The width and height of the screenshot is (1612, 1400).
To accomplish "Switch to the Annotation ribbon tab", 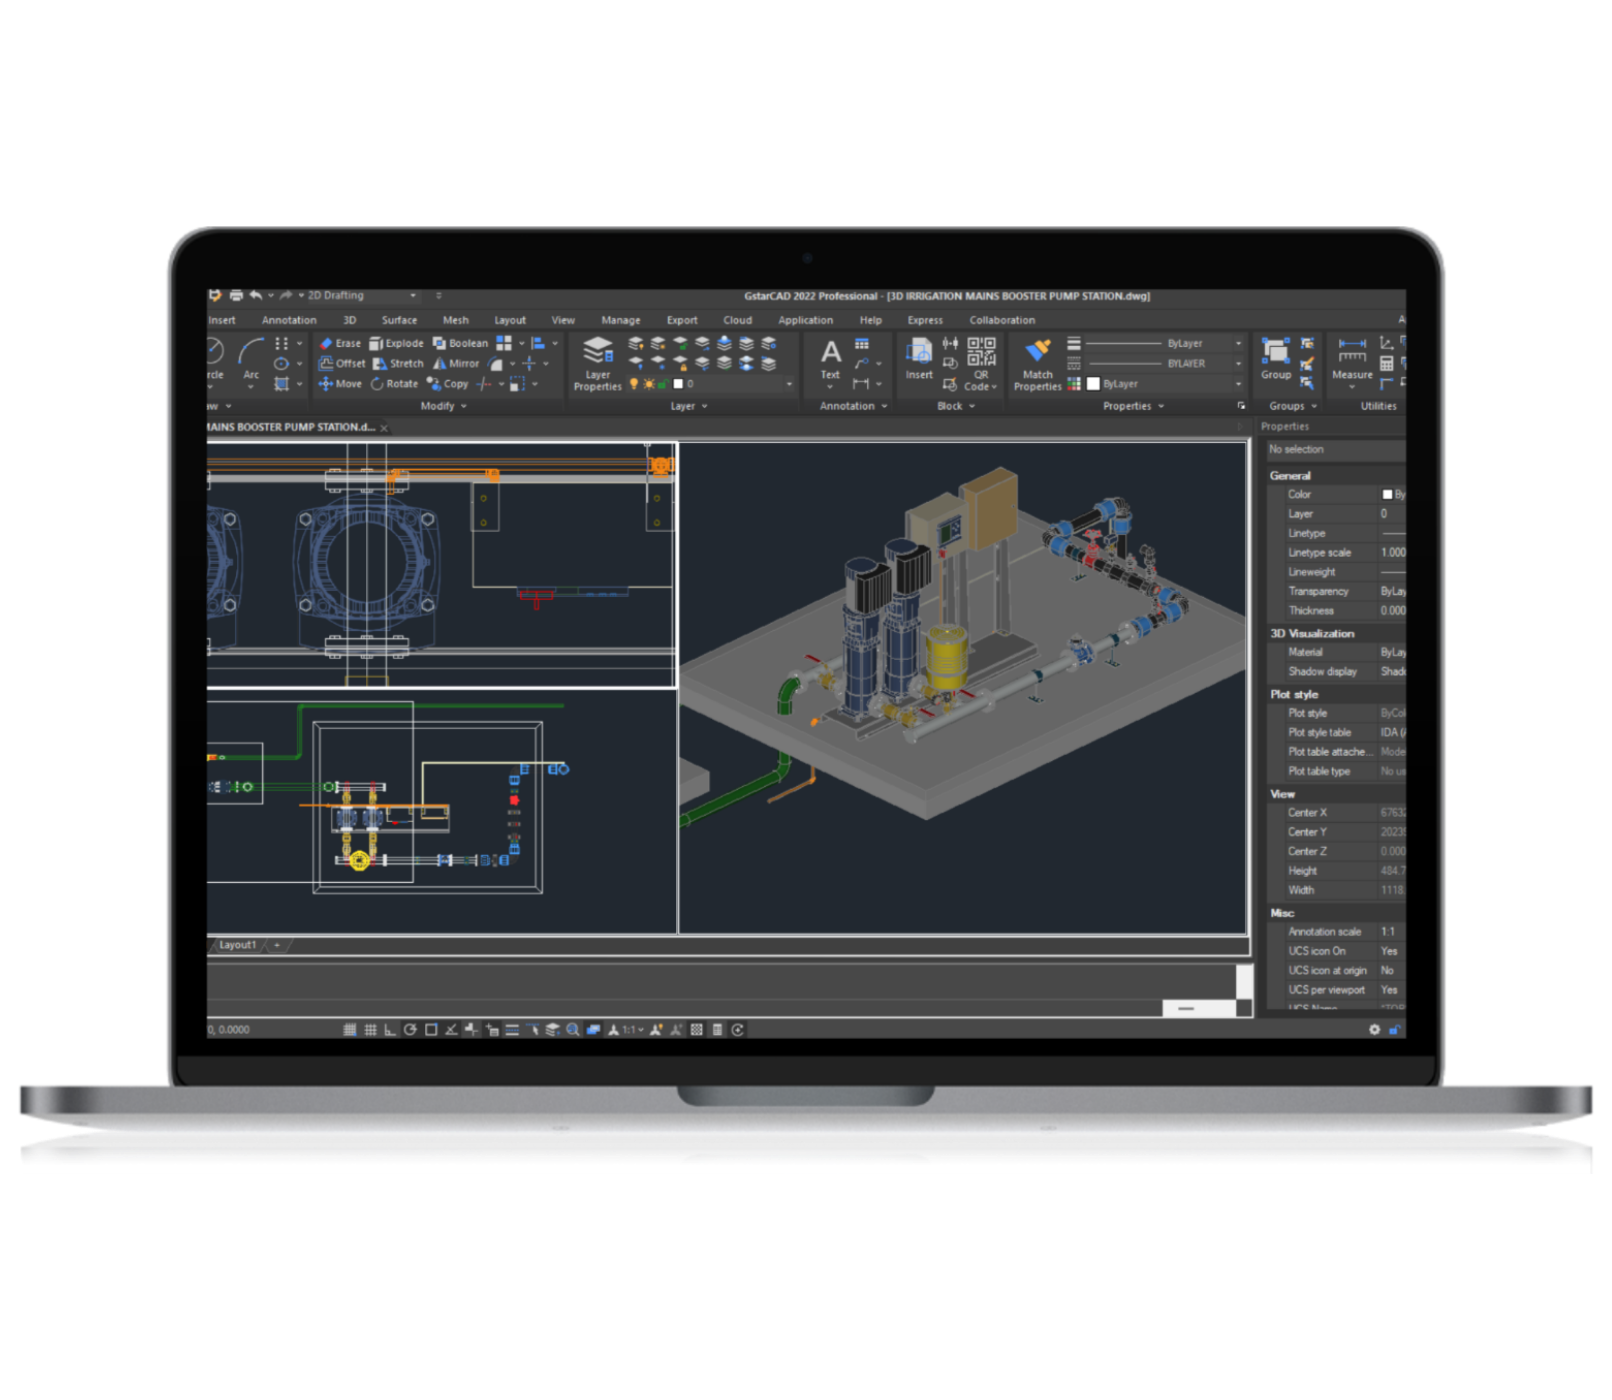I will [289, 319].
